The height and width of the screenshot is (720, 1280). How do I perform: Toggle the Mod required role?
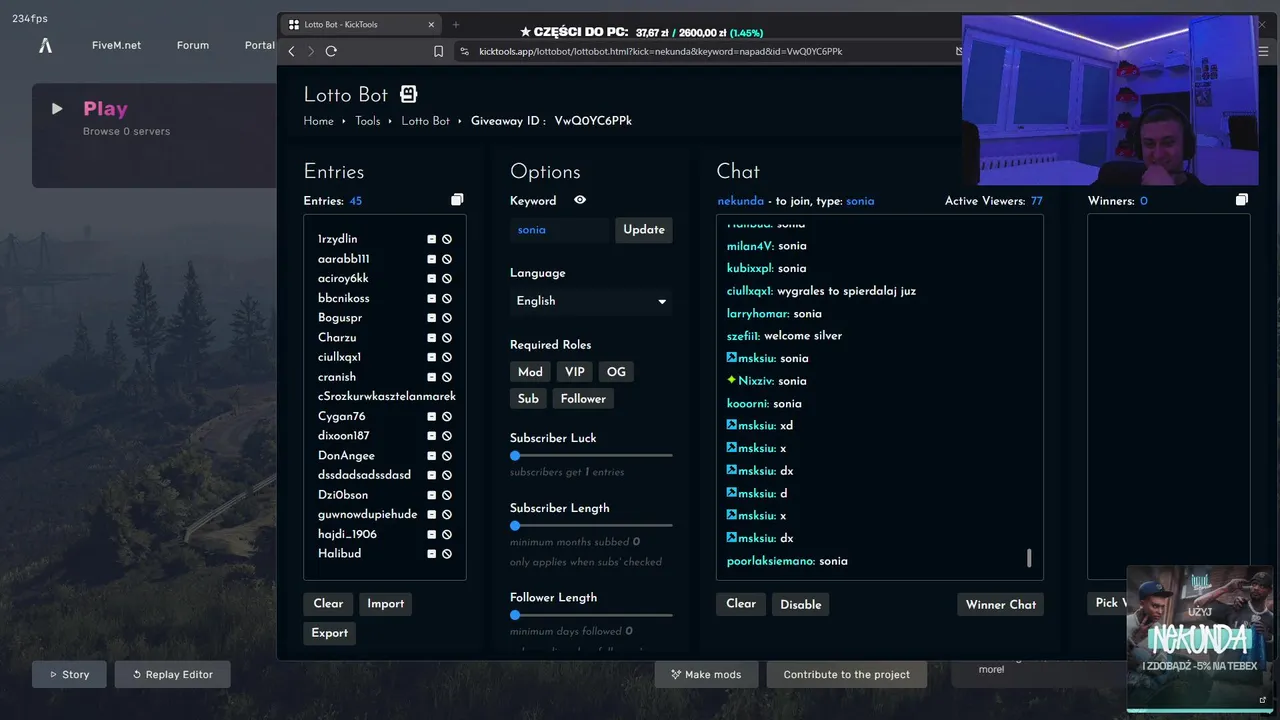pos(530,372)
